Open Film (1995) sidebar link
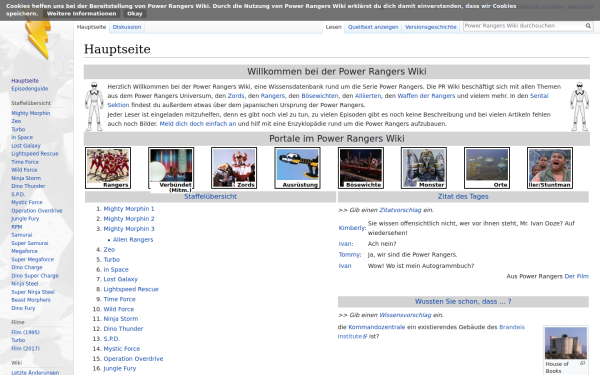This screenshot has height=375, width=600. point(25,333)
